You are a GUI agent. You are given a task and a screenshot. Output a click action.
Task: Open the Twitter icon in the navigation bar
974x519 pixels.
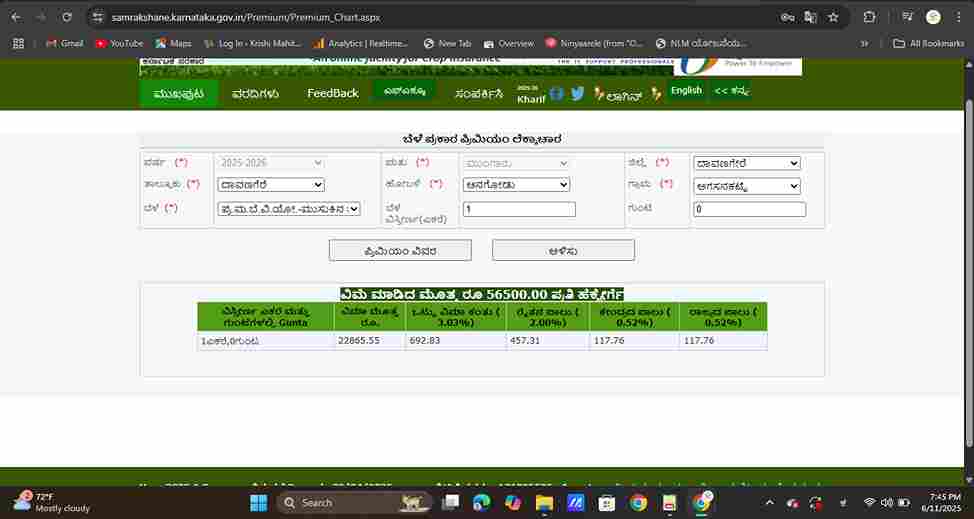[x=577, y=93]
